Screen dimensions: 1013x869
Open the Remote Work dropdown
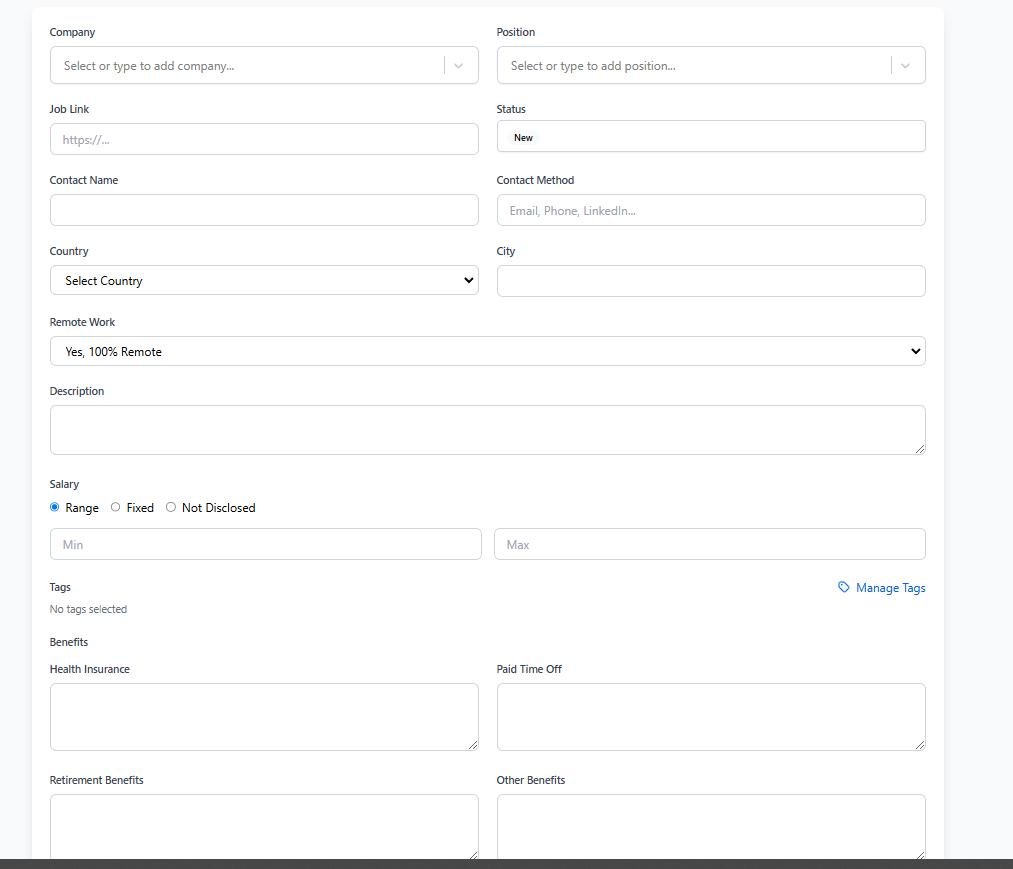487,352
